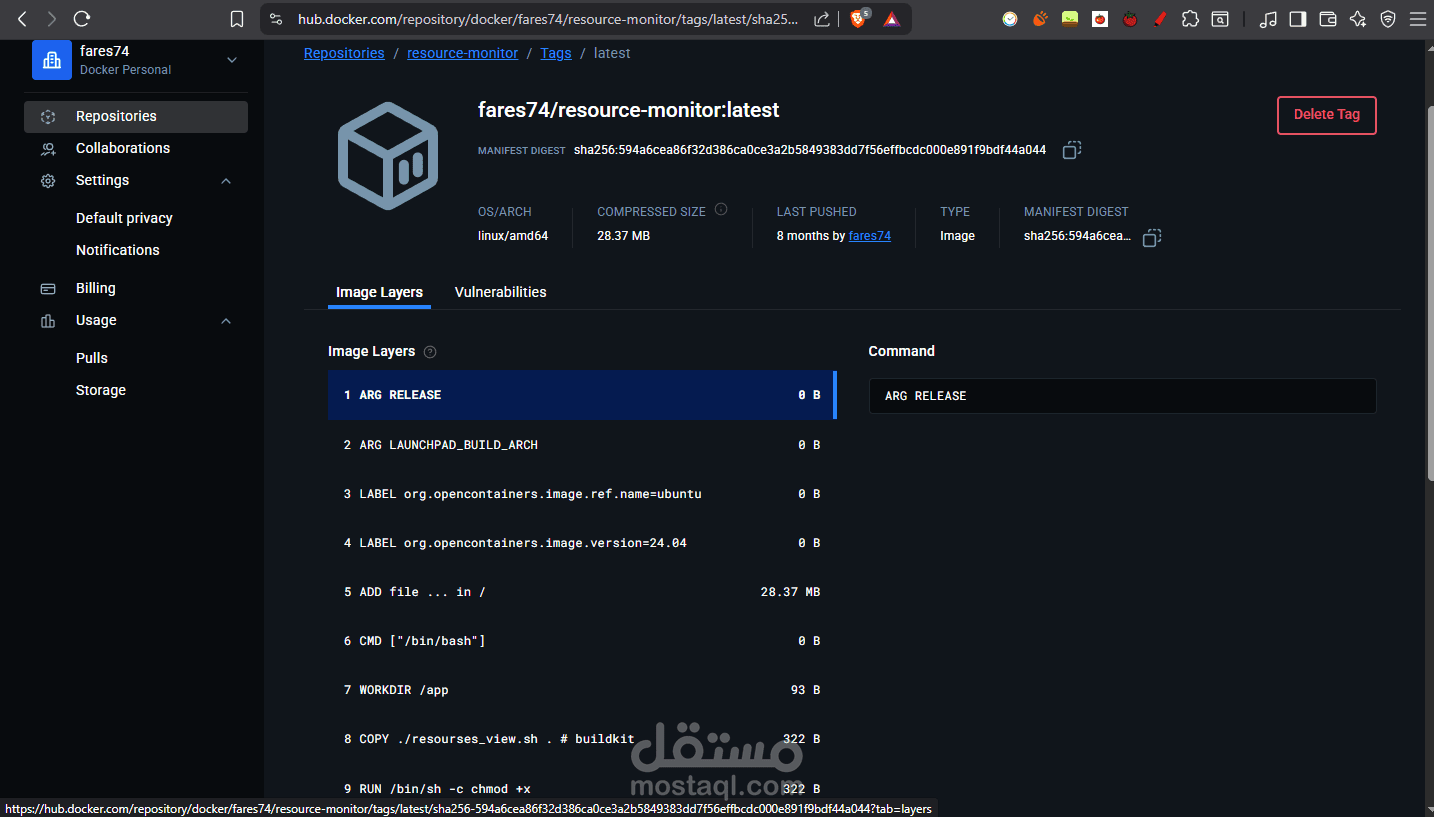Viewport: 1434px width, 817px height.
Task: Select layer 6 CMD ["/bin/bash"]
Action: pyautogui.click(x=582, y=641)
